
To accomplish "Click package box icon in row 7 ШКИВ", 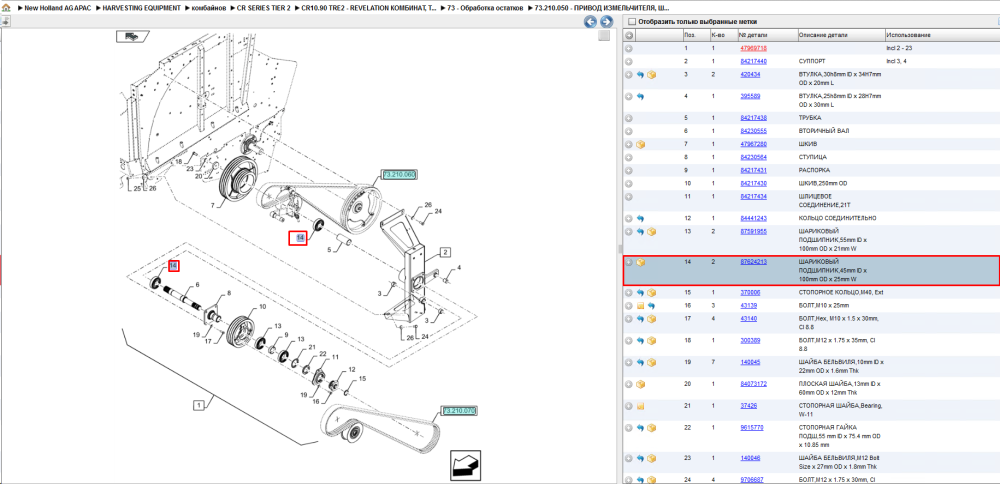I will coord(641,144).
